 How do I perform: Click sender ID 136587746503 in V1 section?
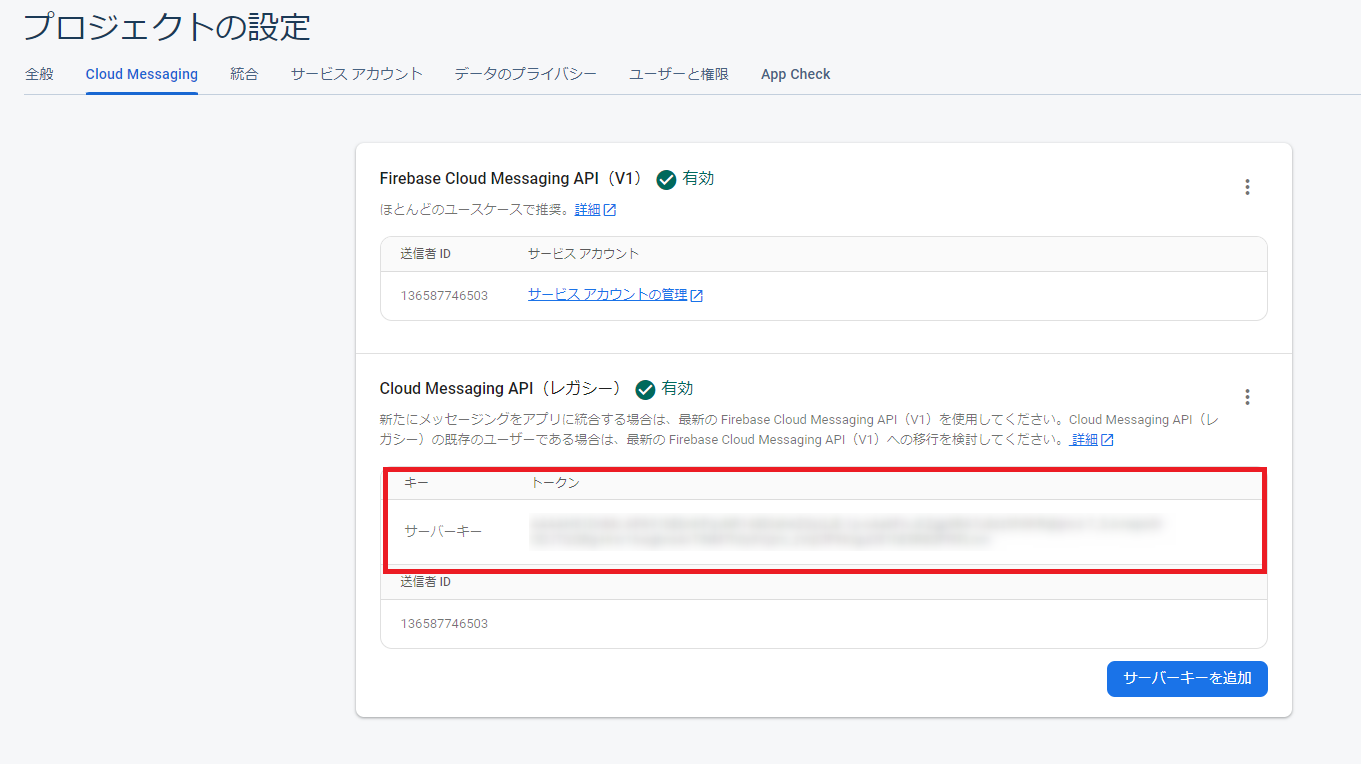click(x=444, y=296)
